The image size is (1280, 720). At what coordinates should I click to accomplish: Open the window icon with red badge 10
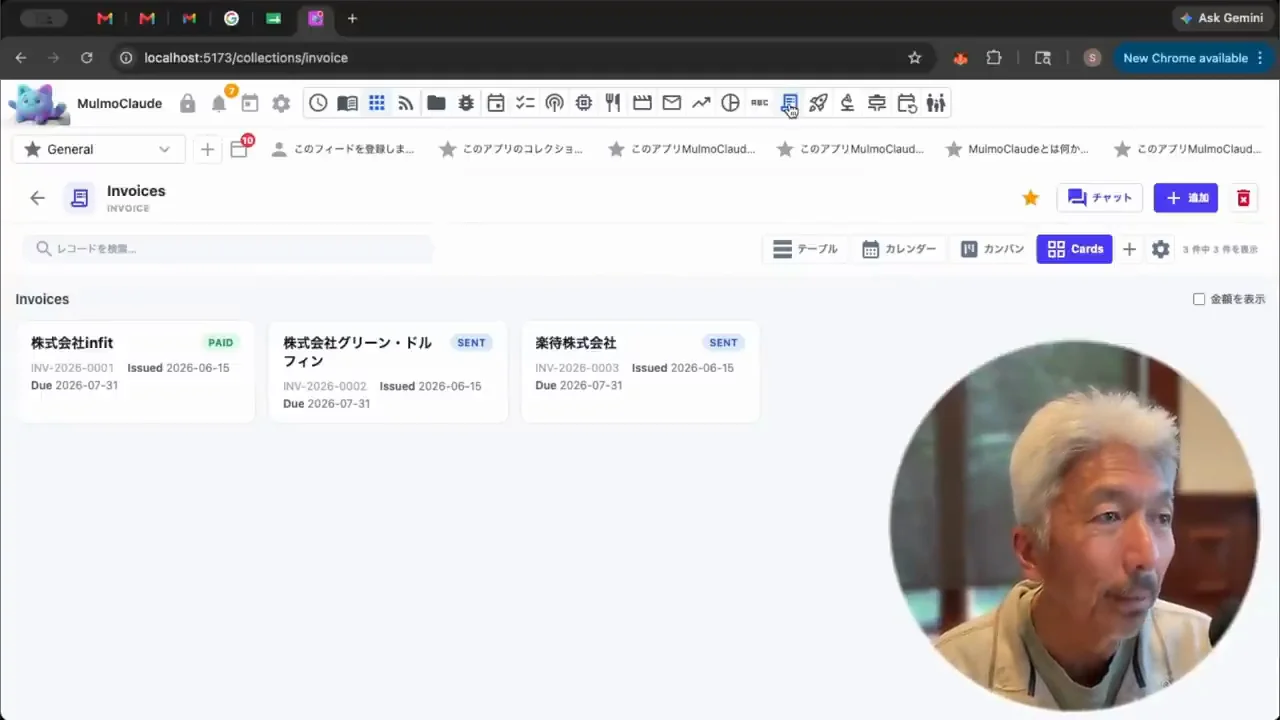[x=239, y=149]
